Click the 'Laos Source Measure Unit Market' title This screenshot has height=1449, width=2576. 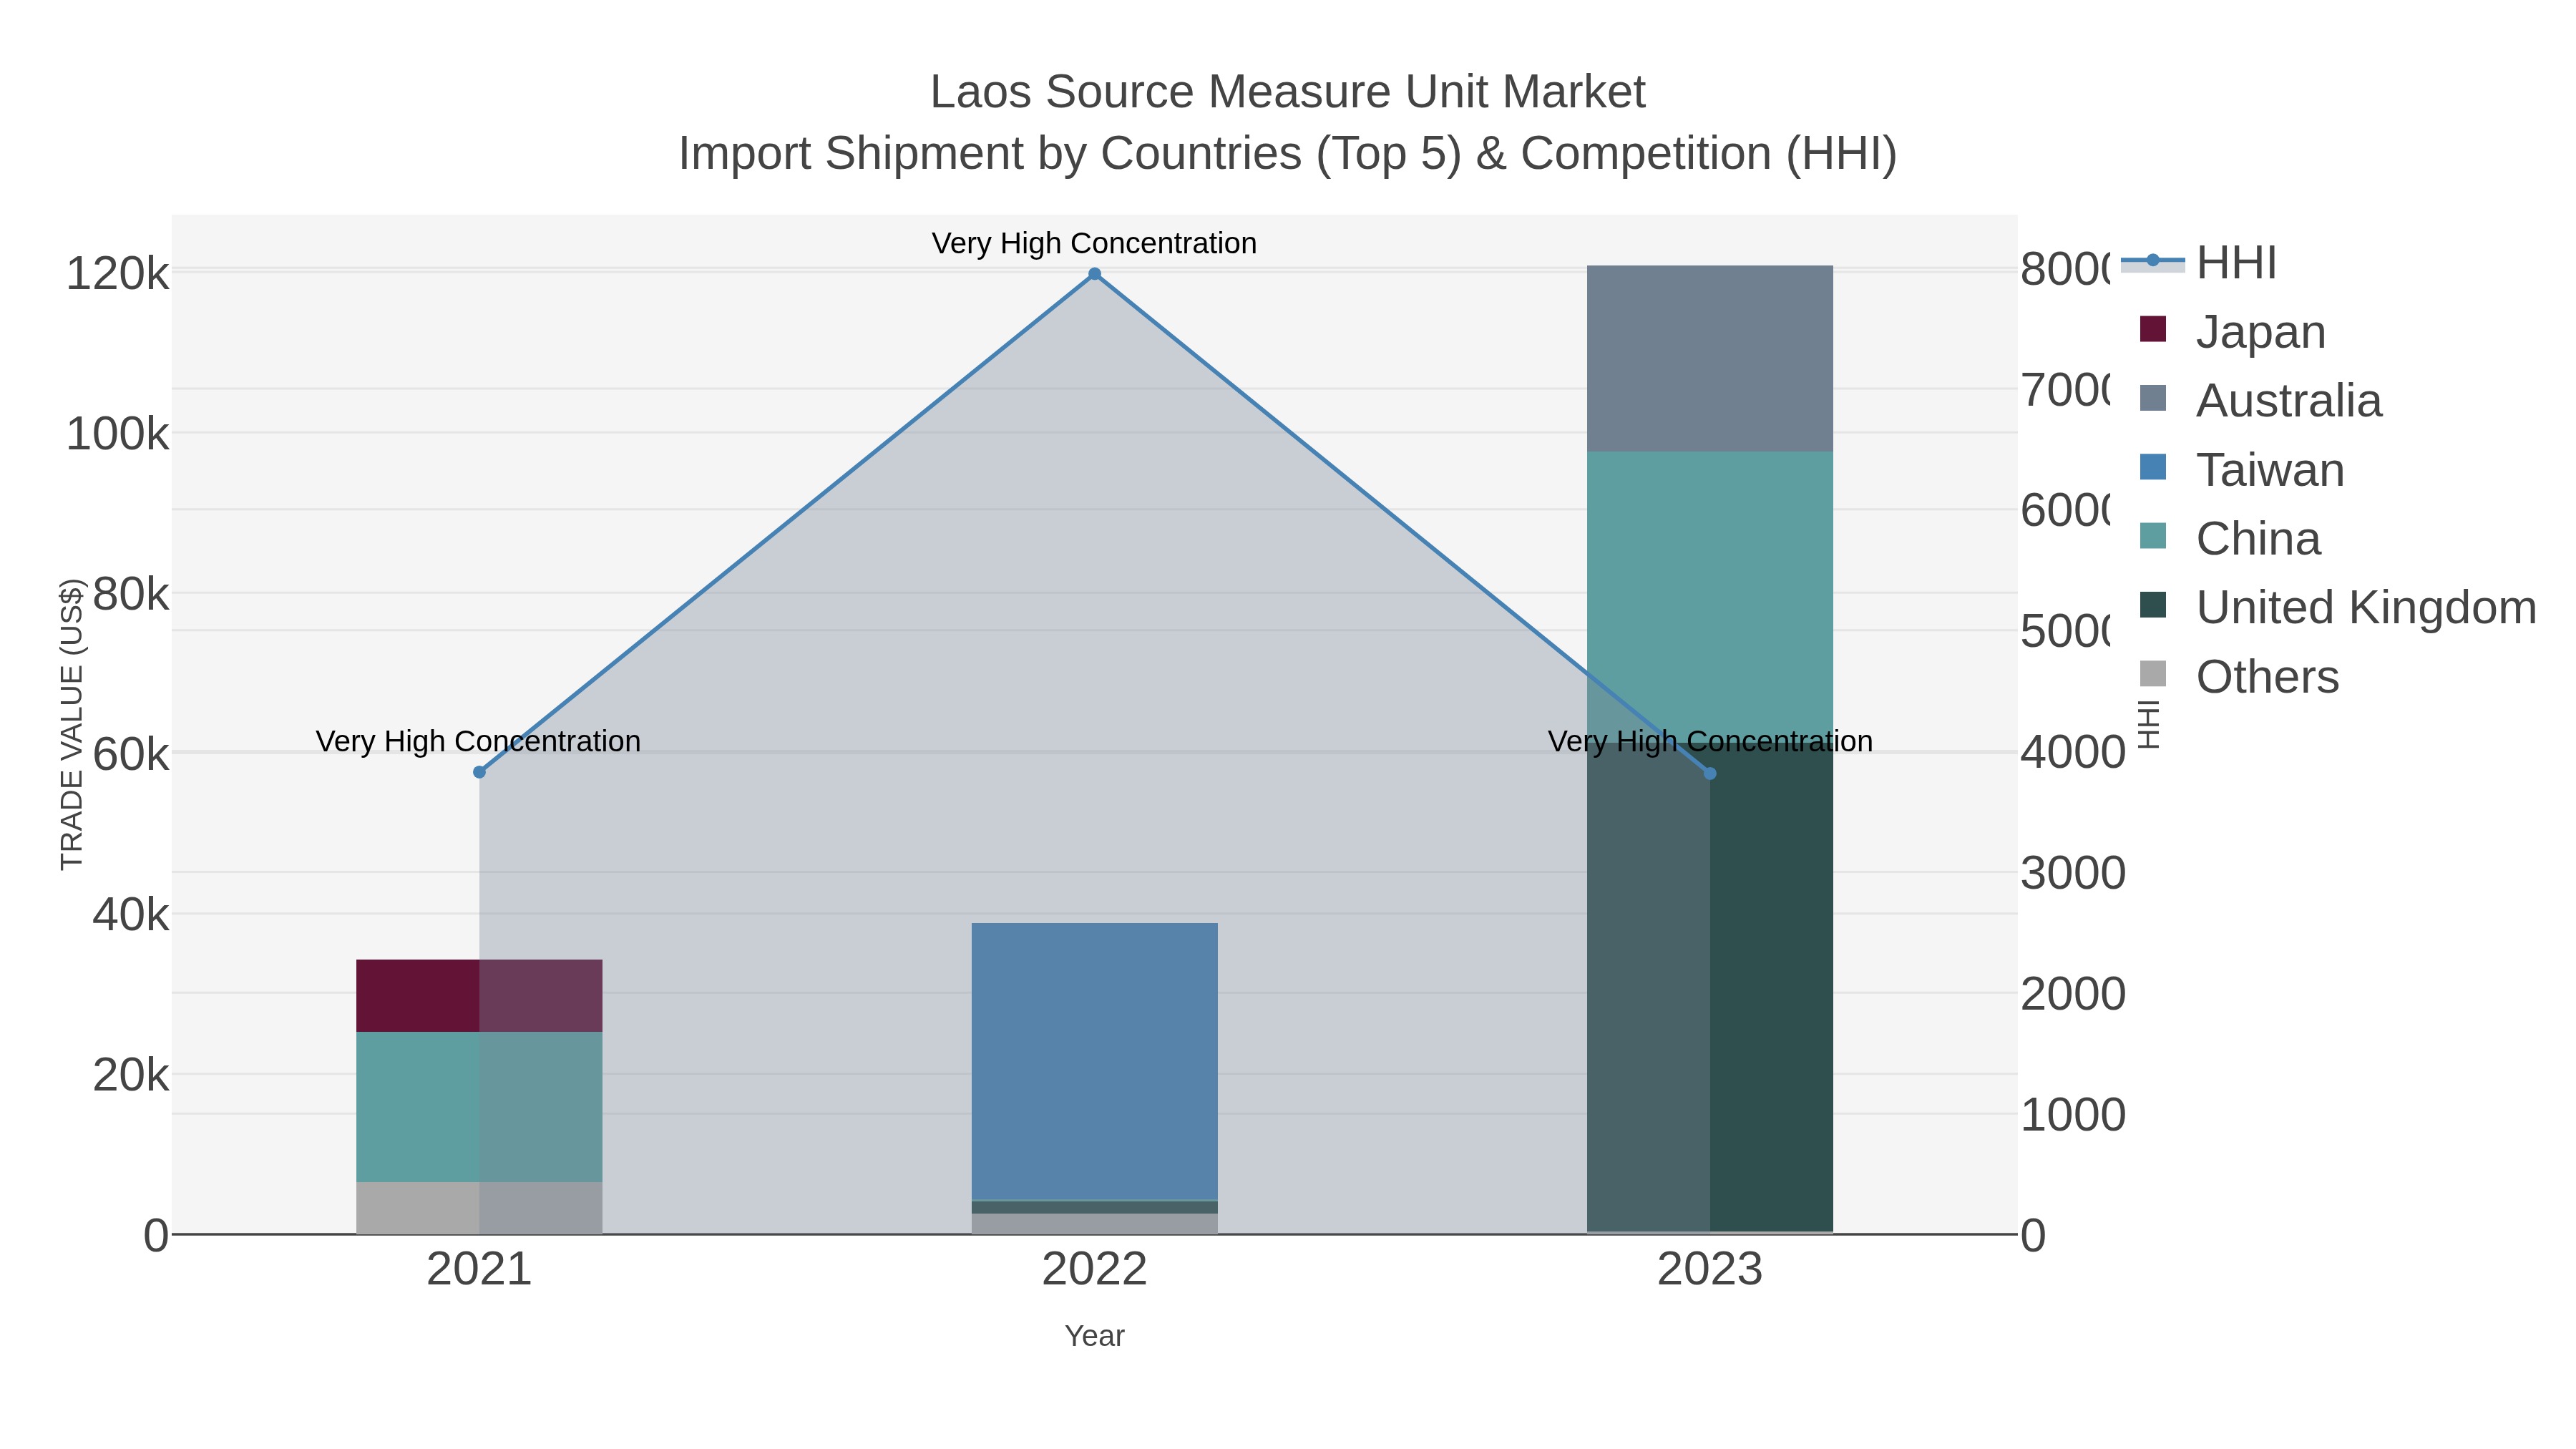[1287, 92]
